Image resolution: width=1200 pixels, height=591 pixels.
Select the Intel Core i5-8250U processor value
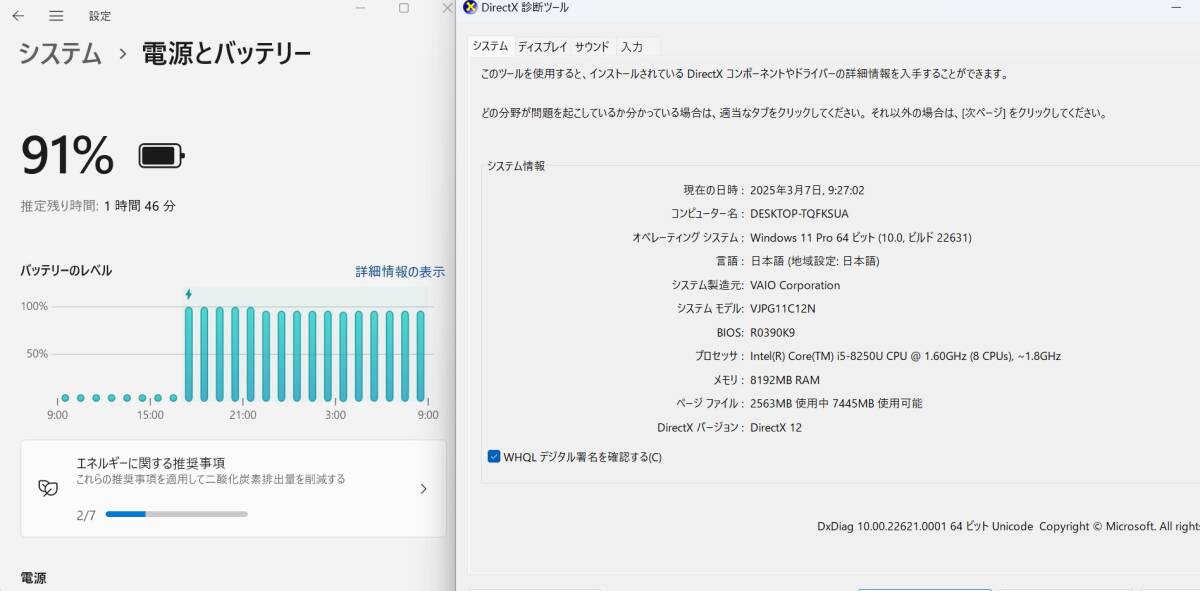[906, 356]
